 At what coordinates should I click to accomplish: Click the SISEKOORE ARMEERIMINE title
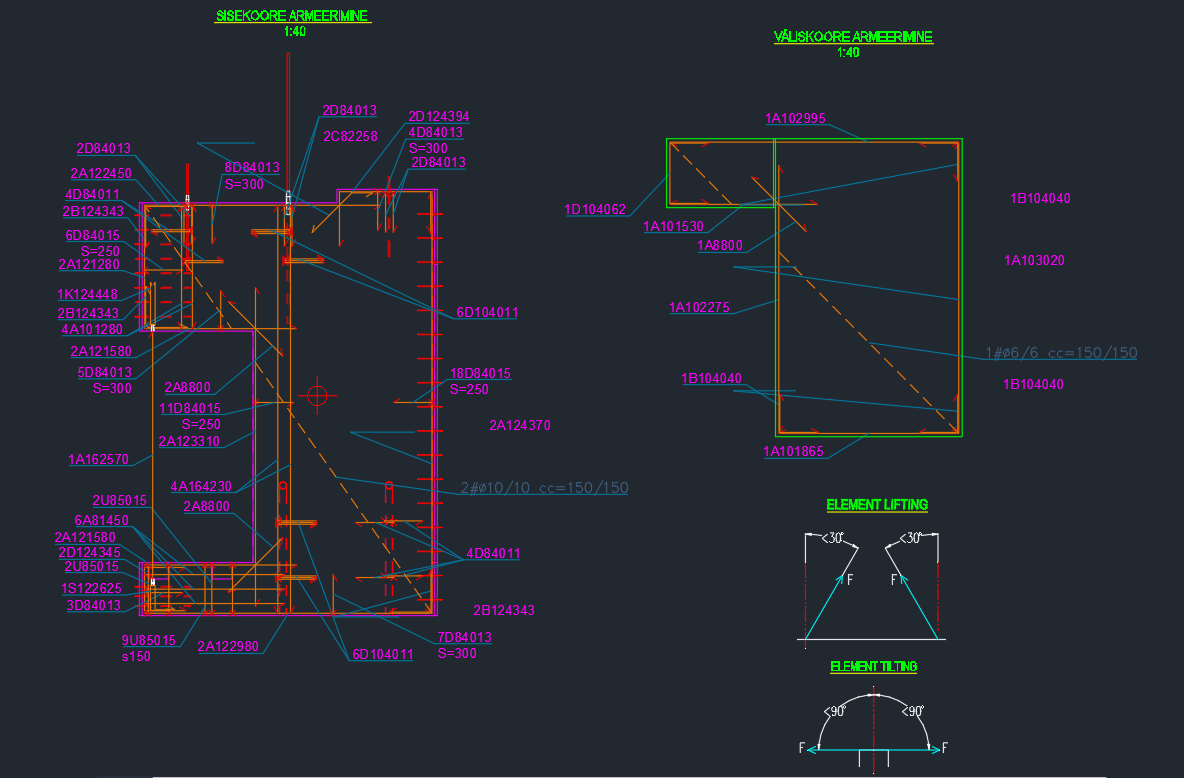click(293, 16)
